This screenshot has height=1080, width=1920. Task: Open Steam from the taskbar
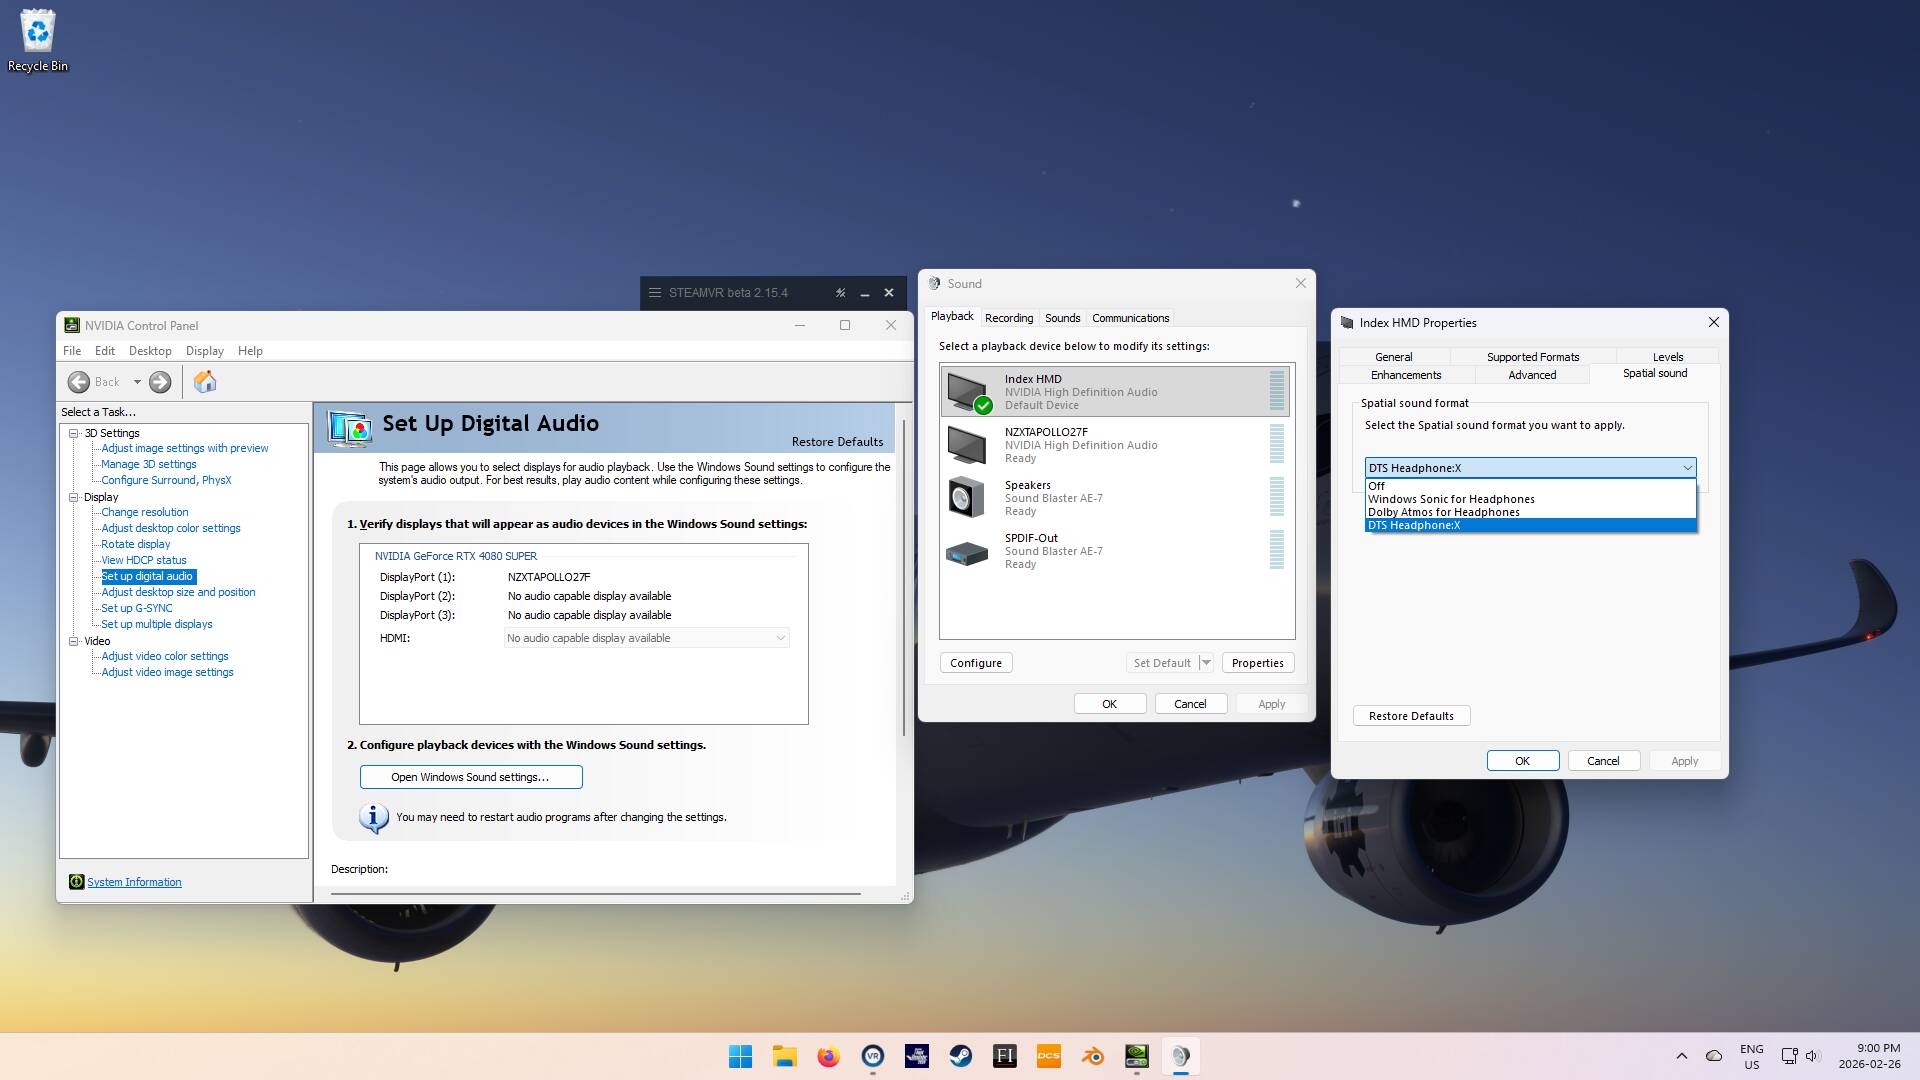[961, 1056]
